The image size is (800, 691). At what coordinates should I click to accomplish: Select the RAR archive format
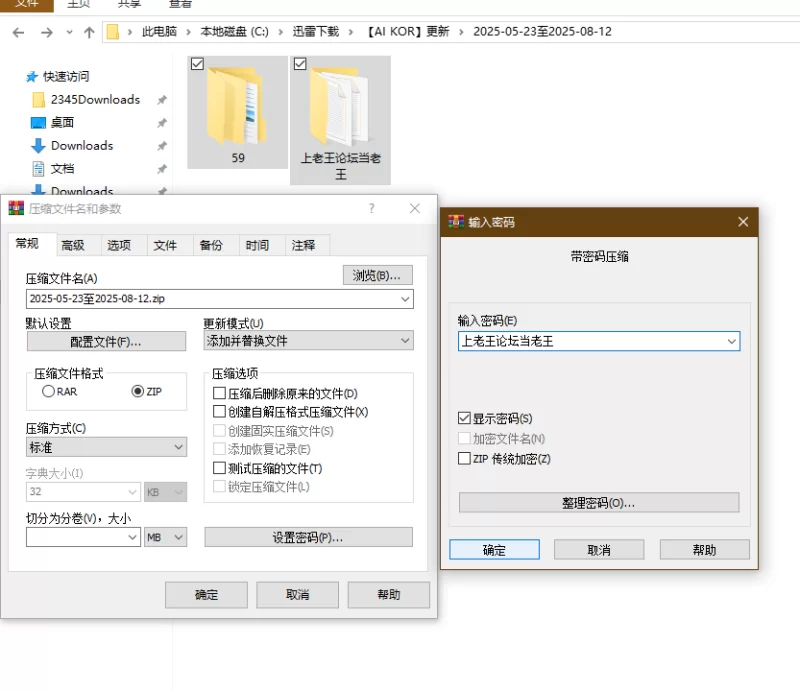coord(48,392)
